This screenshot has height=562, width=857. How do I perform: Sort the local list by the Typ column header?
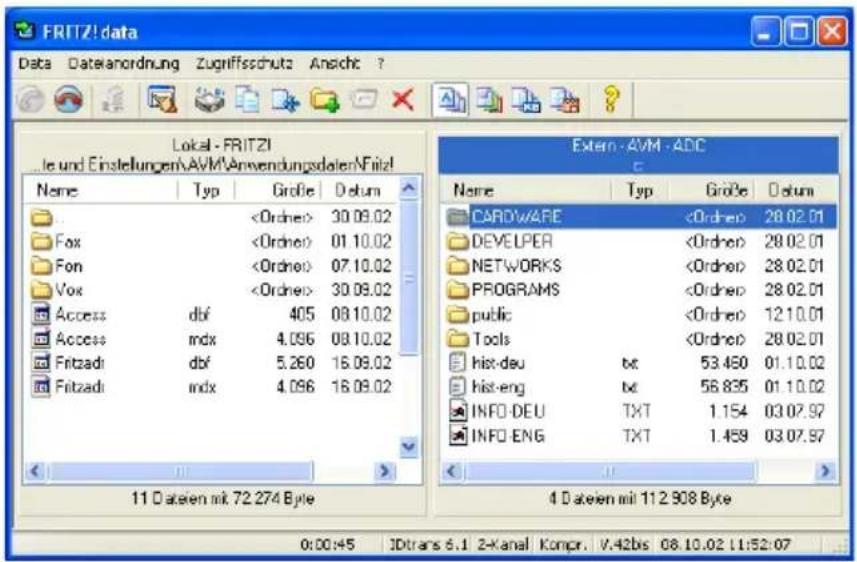(206, 190)
